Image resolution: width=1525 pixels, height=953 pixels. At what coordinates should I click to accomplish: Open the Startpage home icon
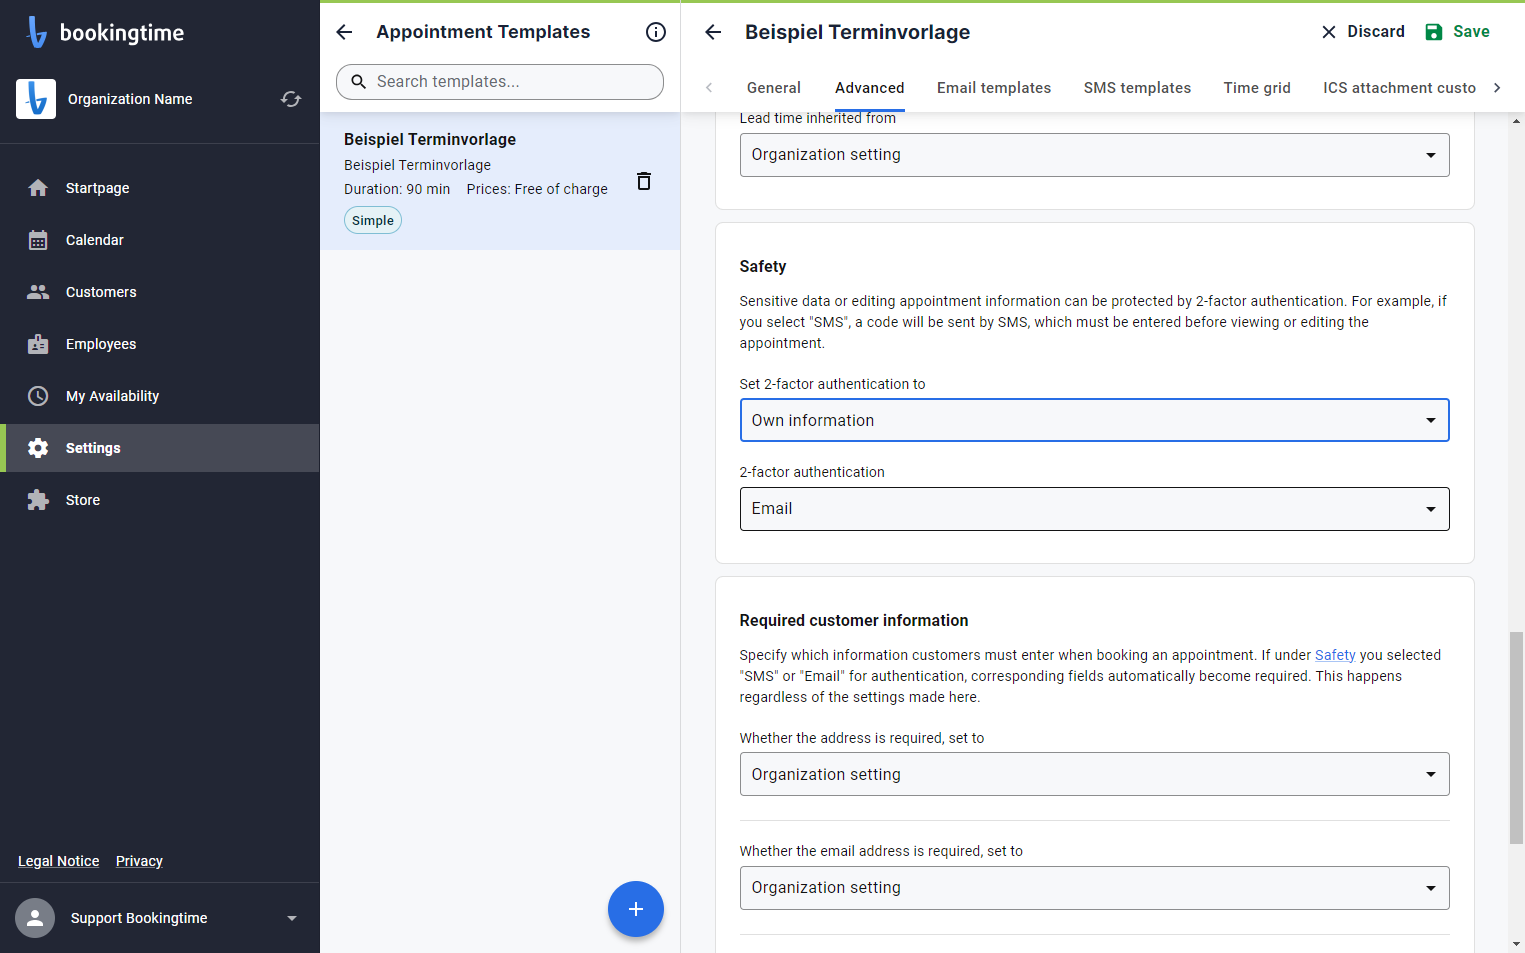coord(38,188)
